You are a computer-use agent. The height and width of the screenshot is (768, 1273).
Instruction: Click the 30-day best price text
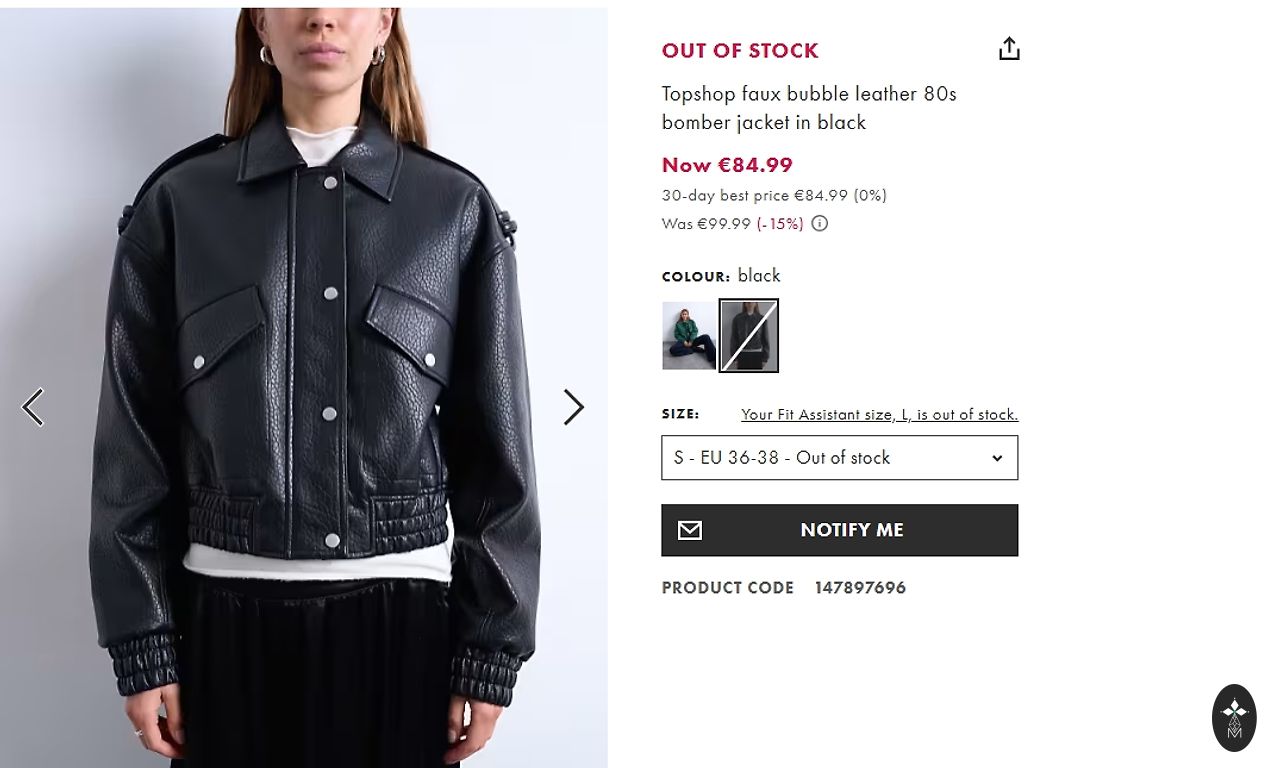tap(774, 196)
